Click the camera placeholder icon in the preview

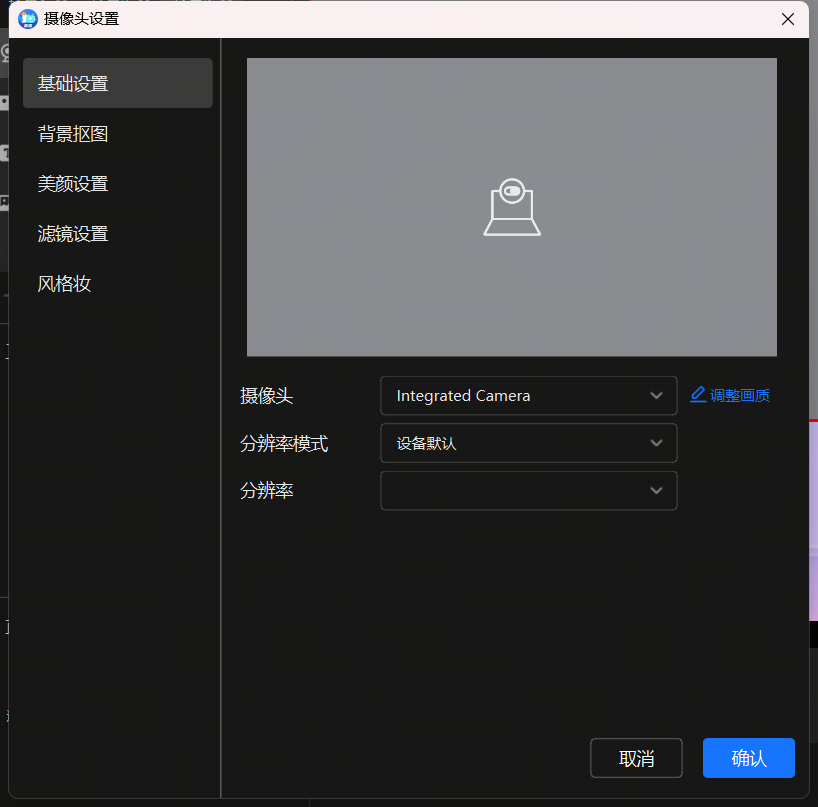pyautogui.click(x=511, y=205)
